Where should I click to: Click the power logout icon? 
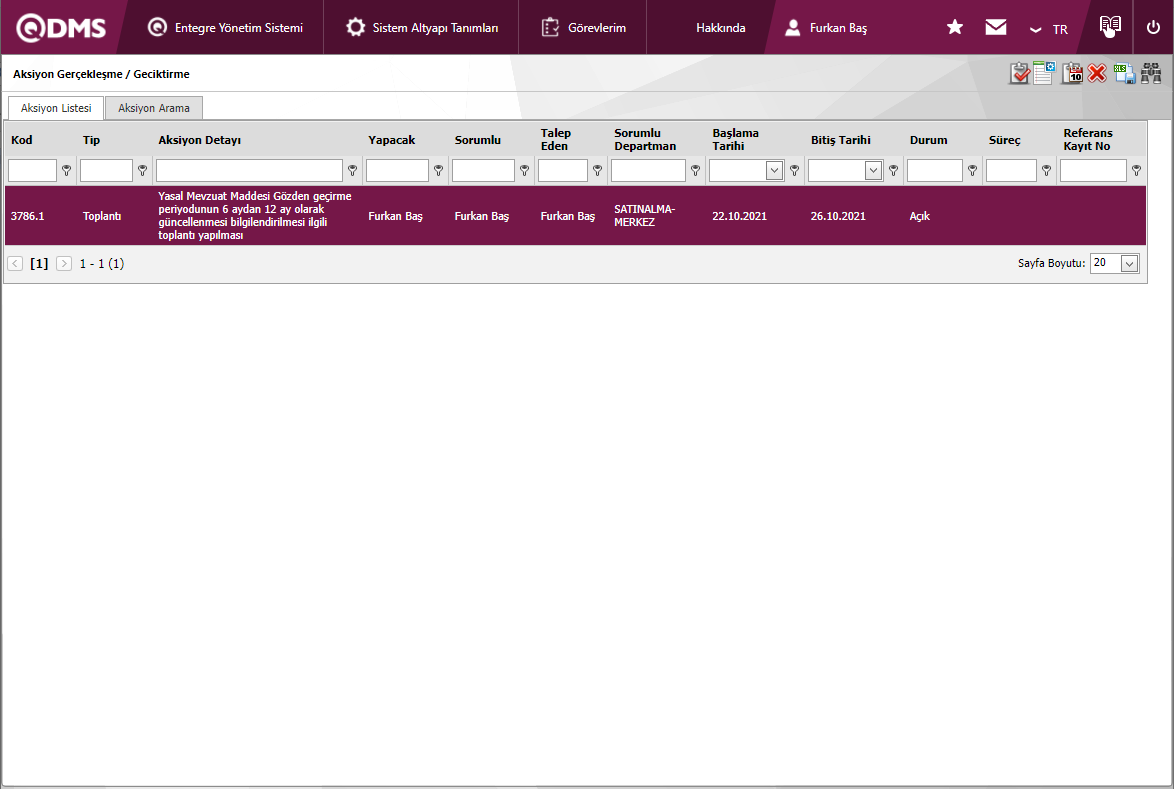pos(1153,27)
